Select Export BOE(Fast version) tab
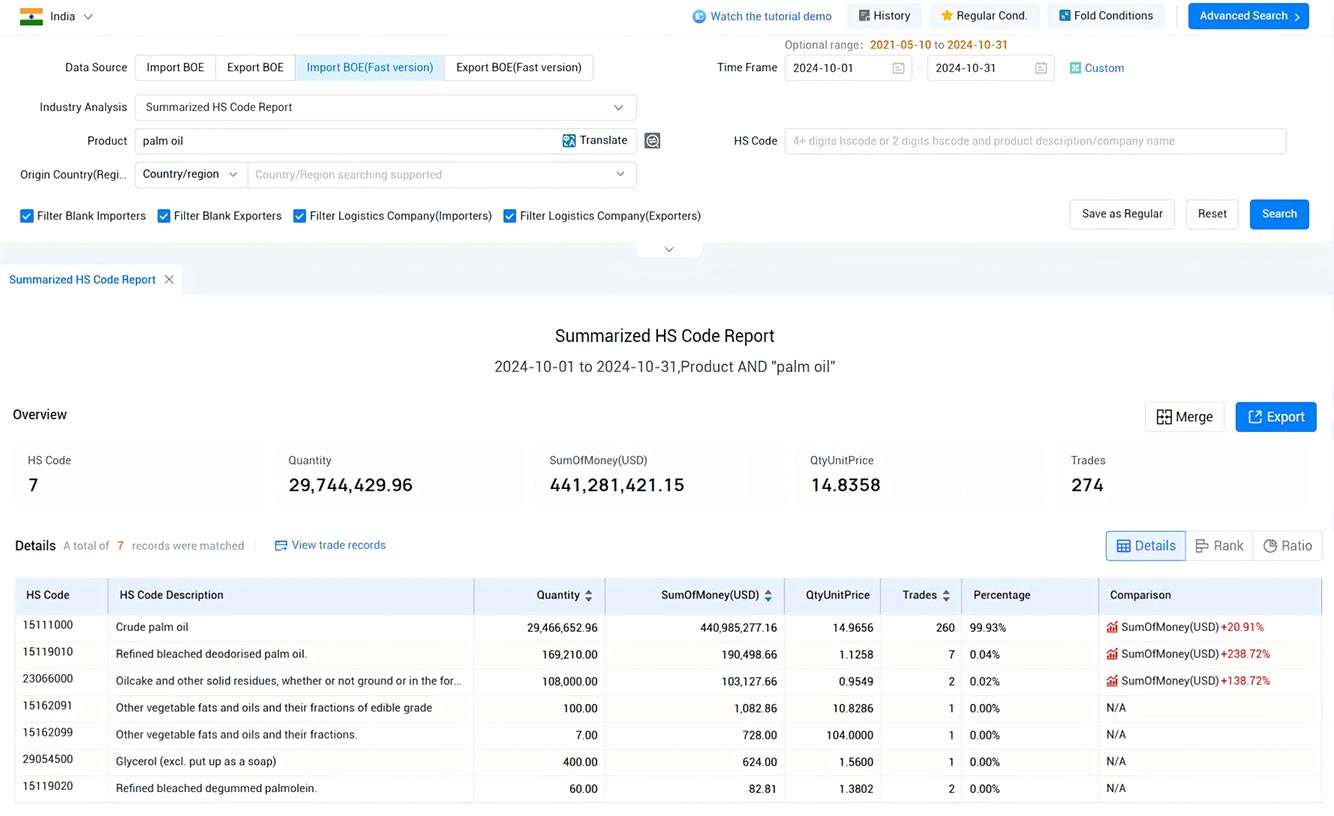The image size is (1334, 816). tap(519, 68)
